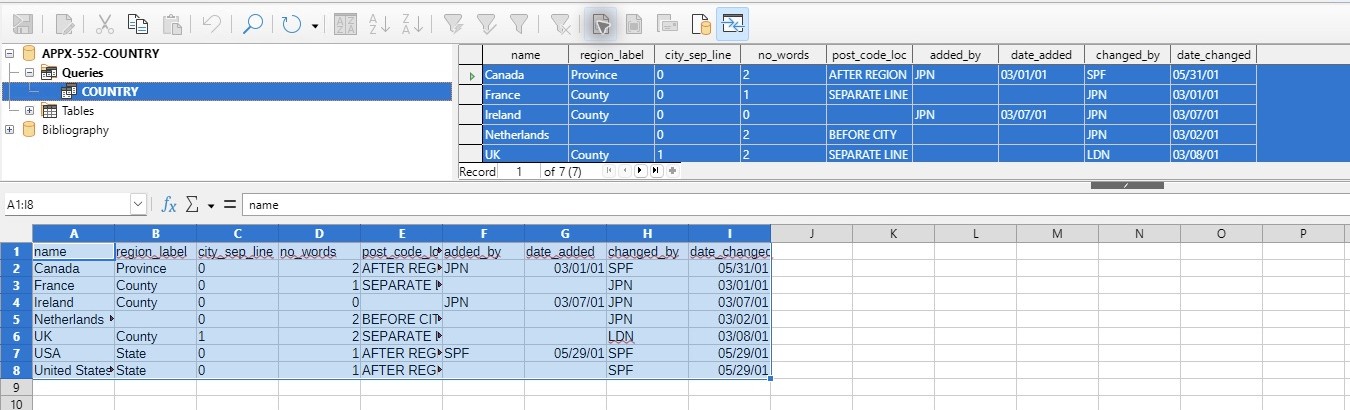This screenshot has width=1350, height=410.
Task: Click the record number field showing 1
Action: click(x=519, y=171)
